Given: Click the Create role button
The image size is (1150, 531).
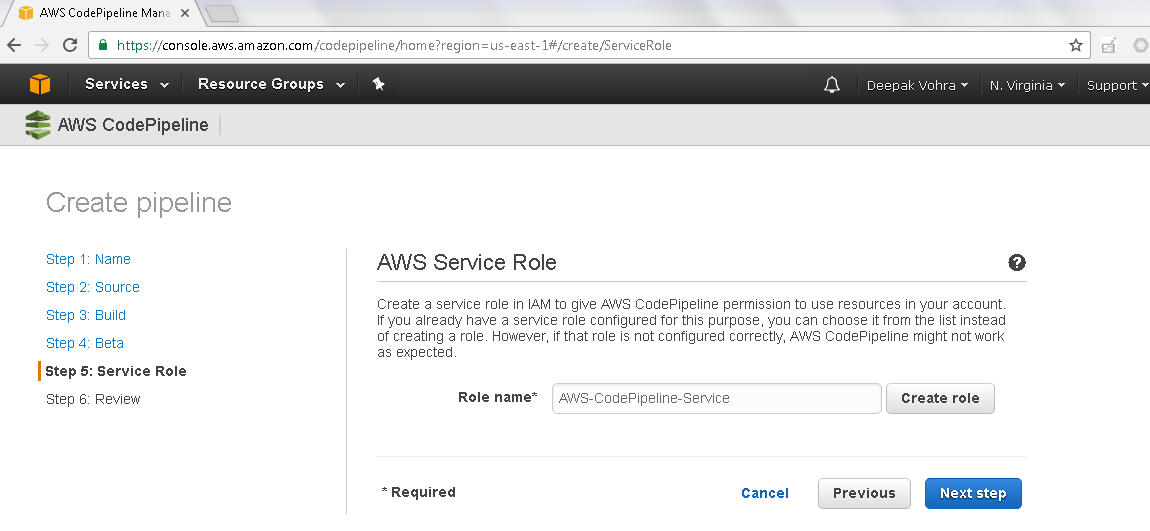Looking at the screenshot, I should click(940, 398).
